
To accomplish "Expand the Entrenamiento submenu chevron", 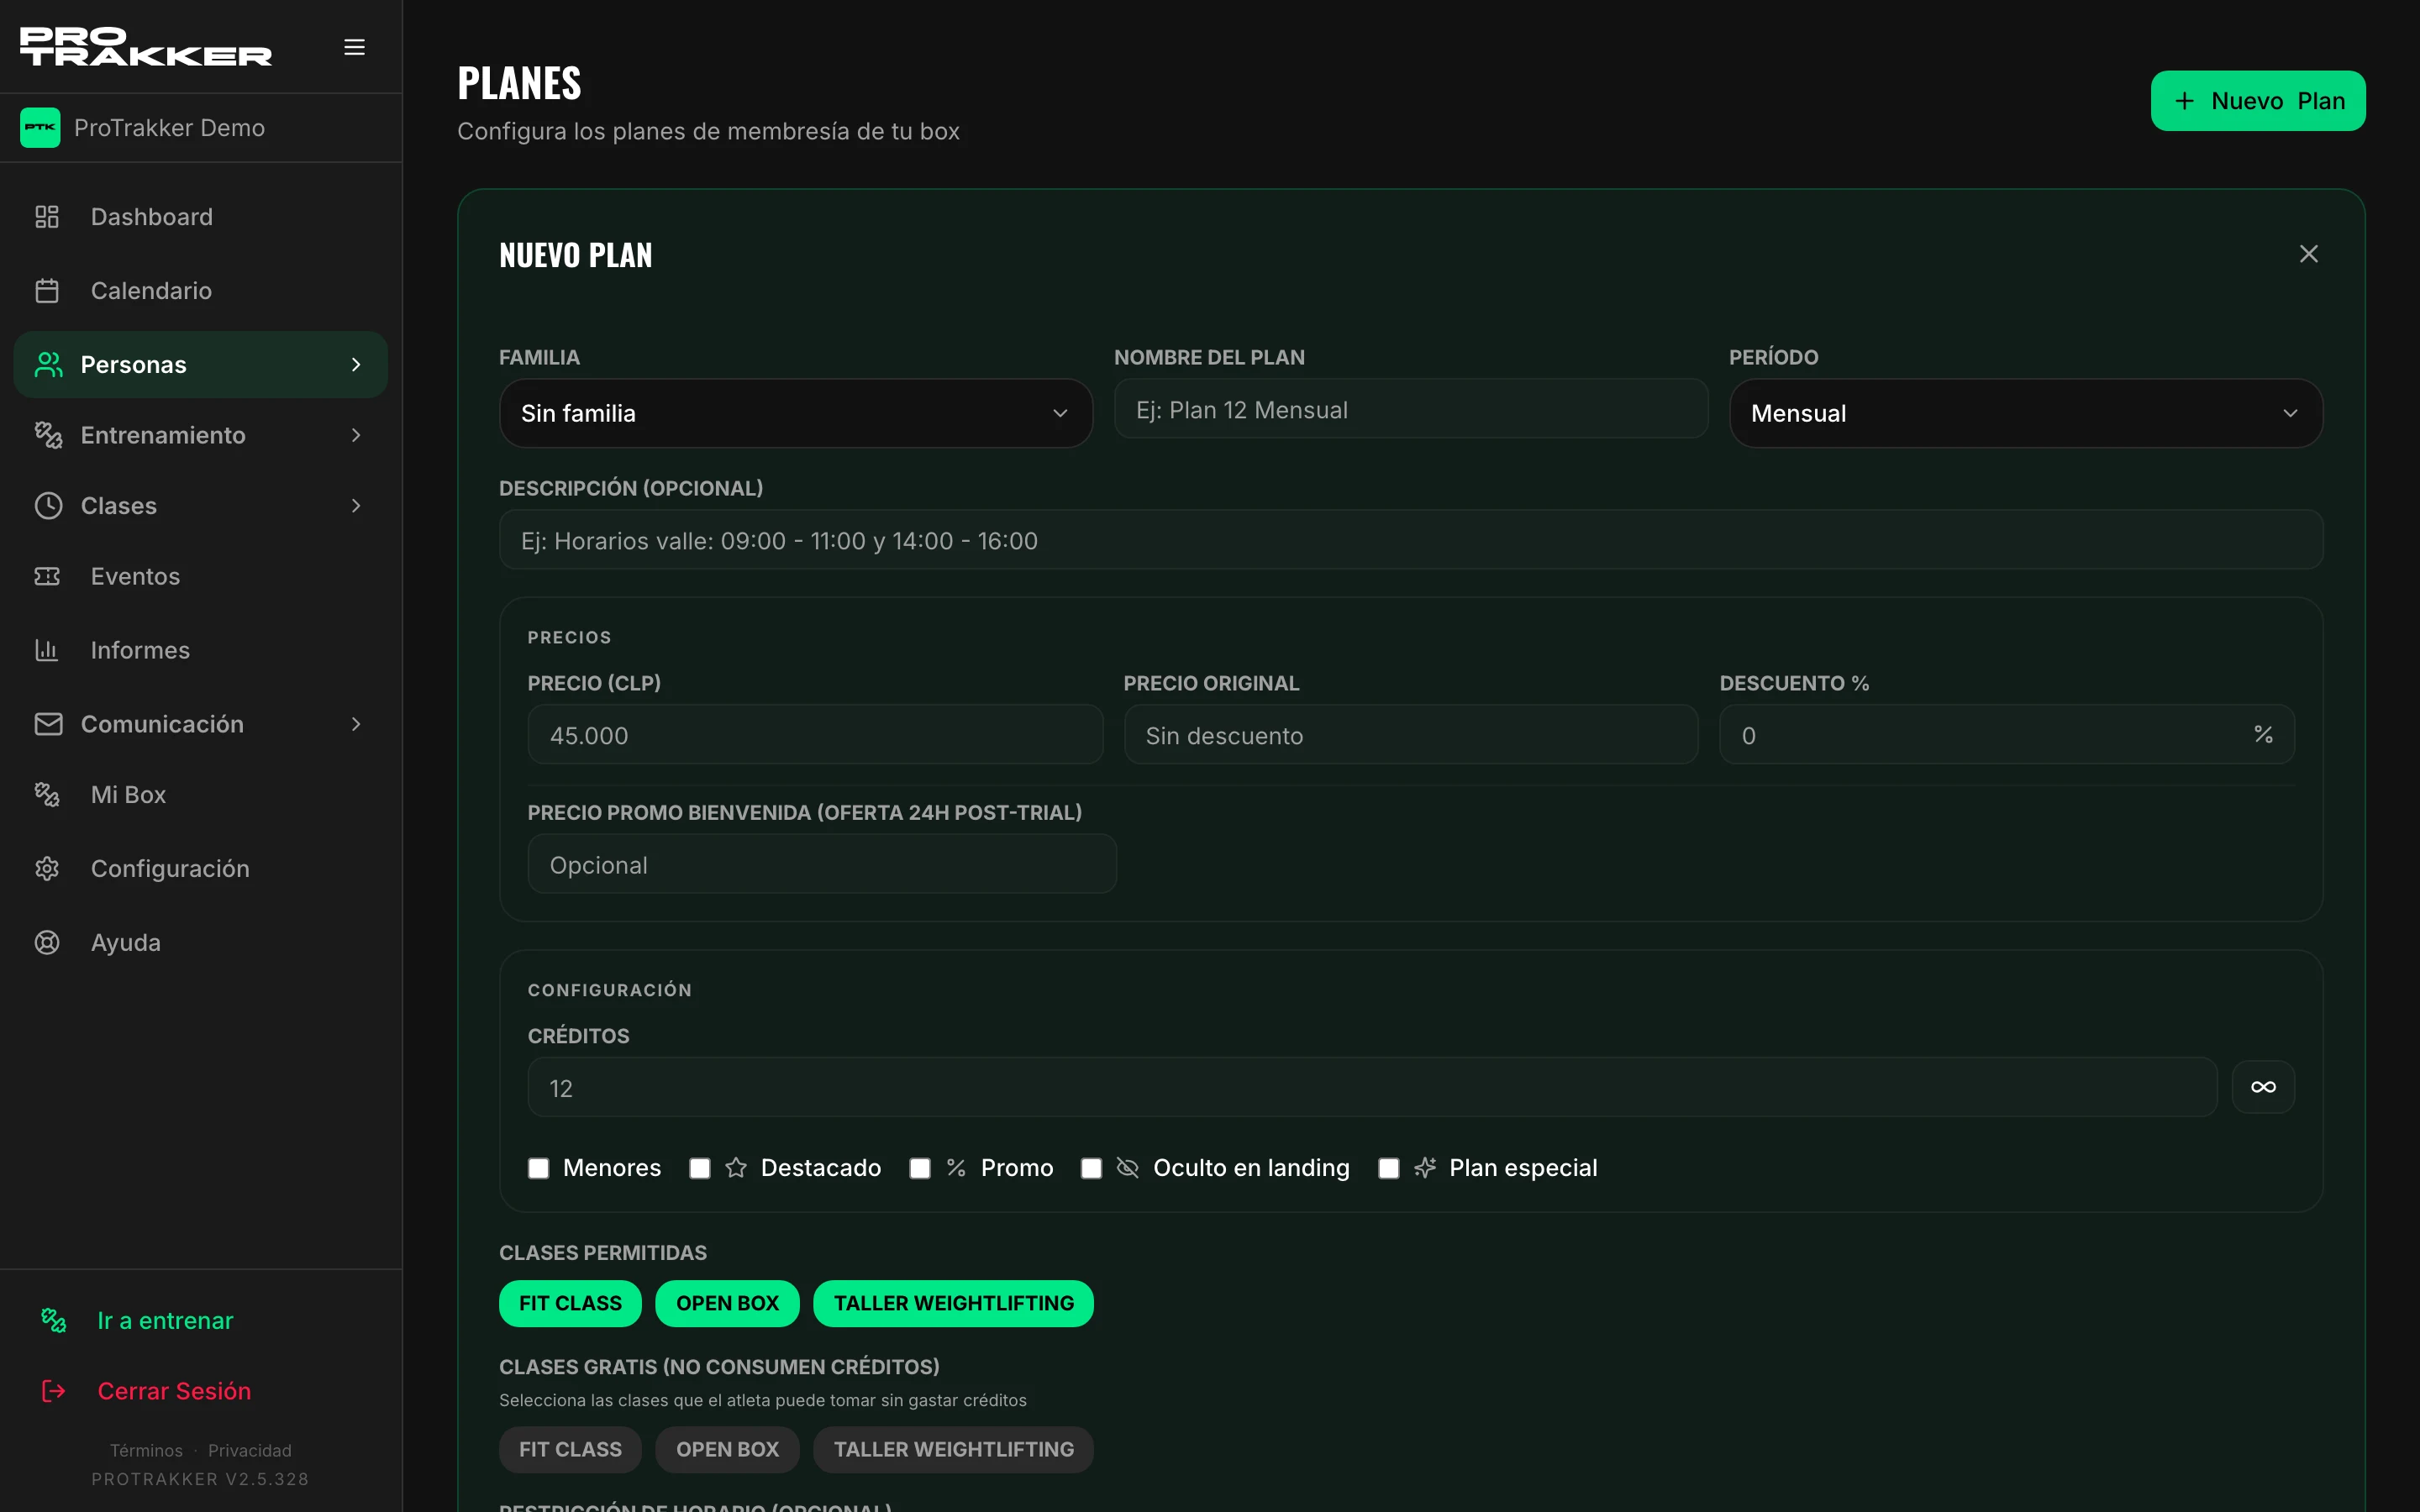I will point(356,435).
